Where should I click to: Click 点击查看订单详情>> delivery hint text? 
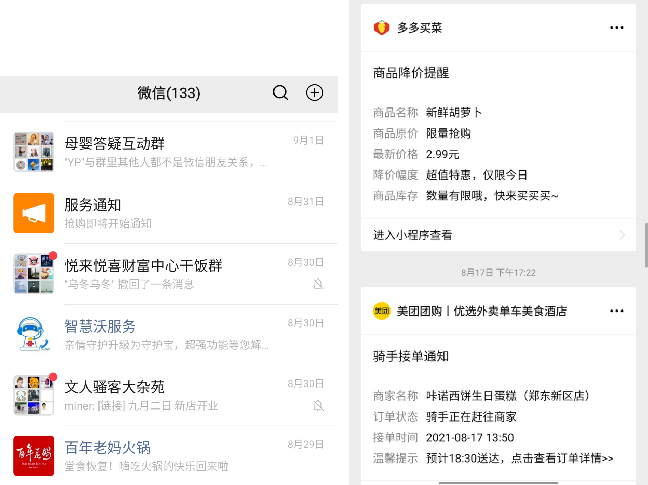point(562,458)
